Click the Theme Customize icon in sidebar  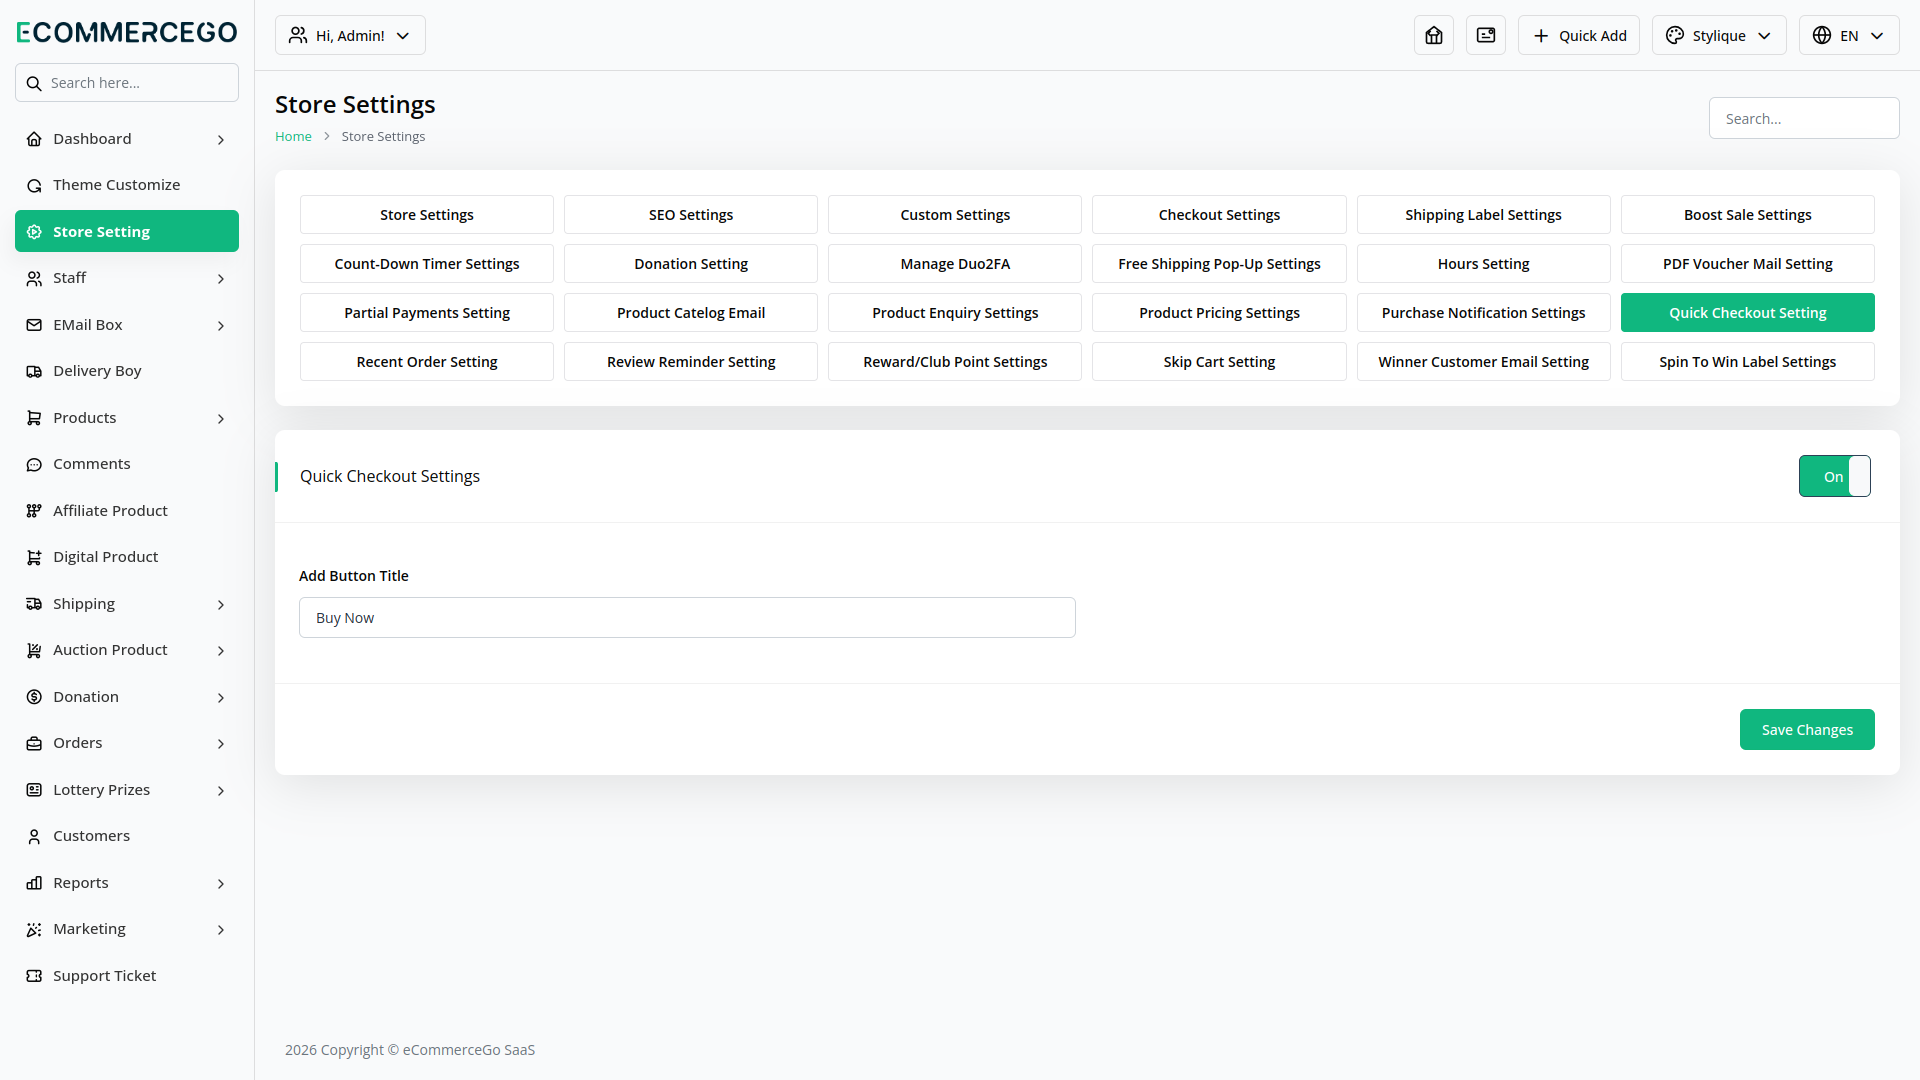tap(34, 185)
